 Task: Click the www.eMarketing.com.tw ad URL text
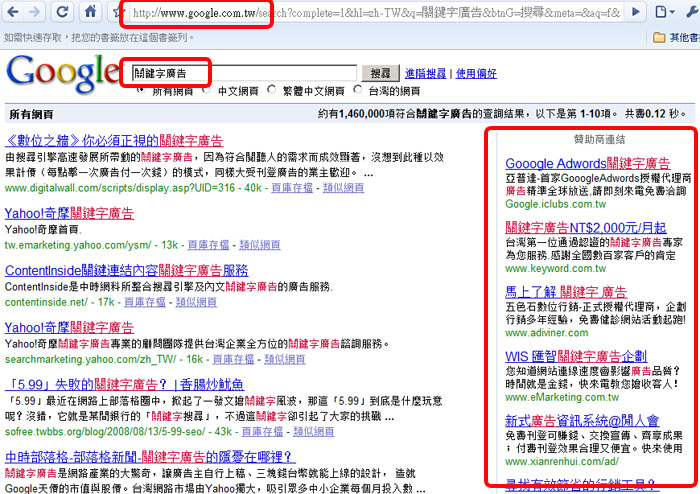[x=562, y=397]
